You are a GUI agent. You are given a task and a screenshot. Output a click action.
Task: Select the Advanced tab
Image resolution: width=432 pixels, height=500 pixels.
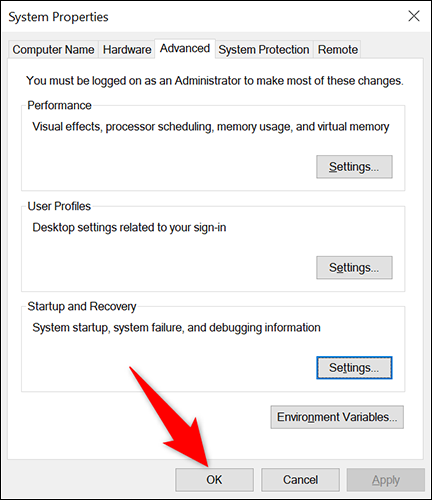185,49
